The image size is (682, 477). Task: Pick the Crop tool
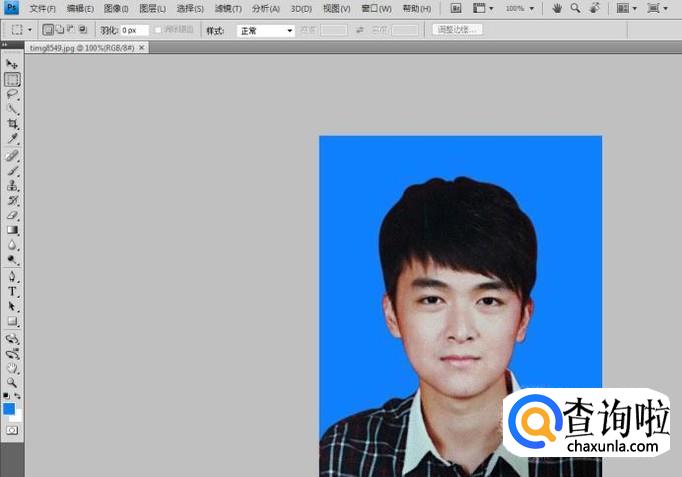tap(12, 123)
